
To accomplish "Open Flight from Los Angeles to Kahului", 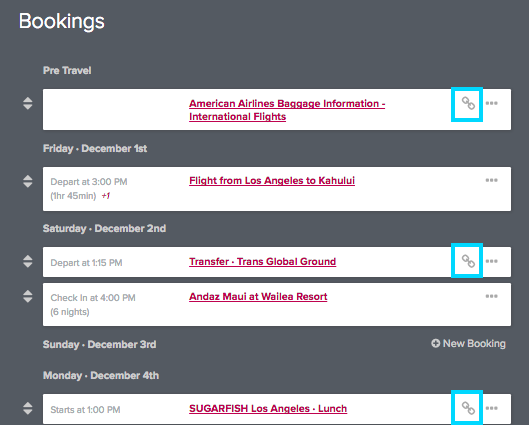I will click(272, 181).
